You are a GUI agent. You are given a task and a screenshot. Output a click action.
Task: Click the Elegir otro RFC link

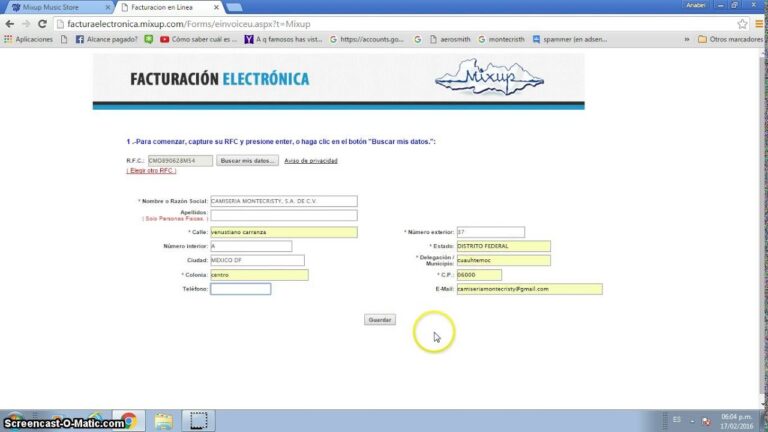[x=151, y=170]
